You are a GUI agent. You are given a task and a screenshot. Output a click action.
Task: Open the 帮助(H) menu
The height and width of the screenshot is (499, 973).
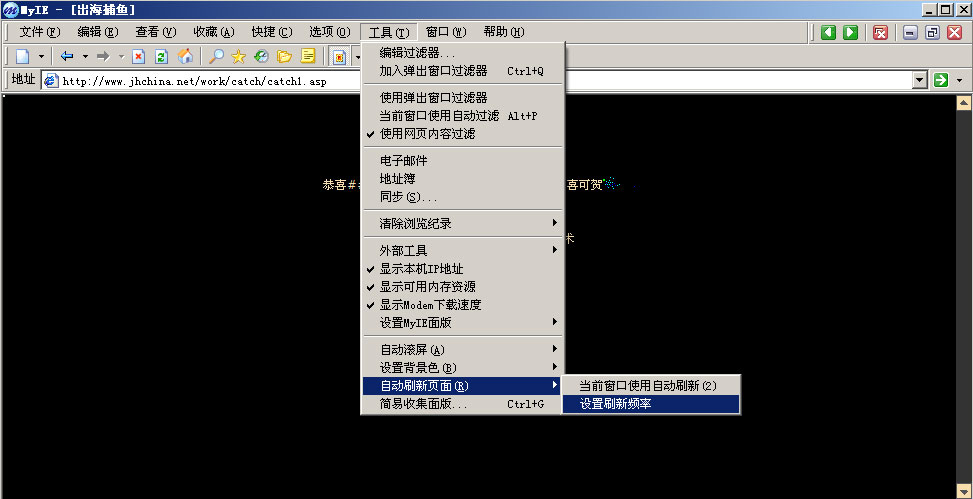coord(504,32)
